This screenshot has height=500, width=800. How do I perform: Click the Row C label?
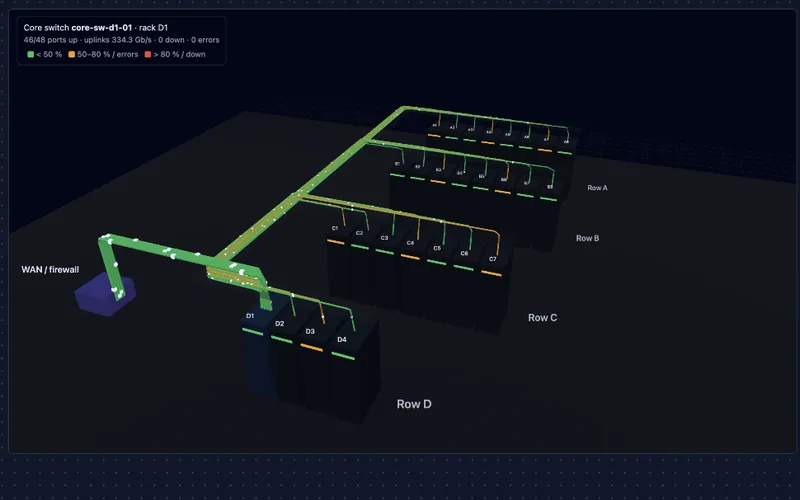(542, 317)
